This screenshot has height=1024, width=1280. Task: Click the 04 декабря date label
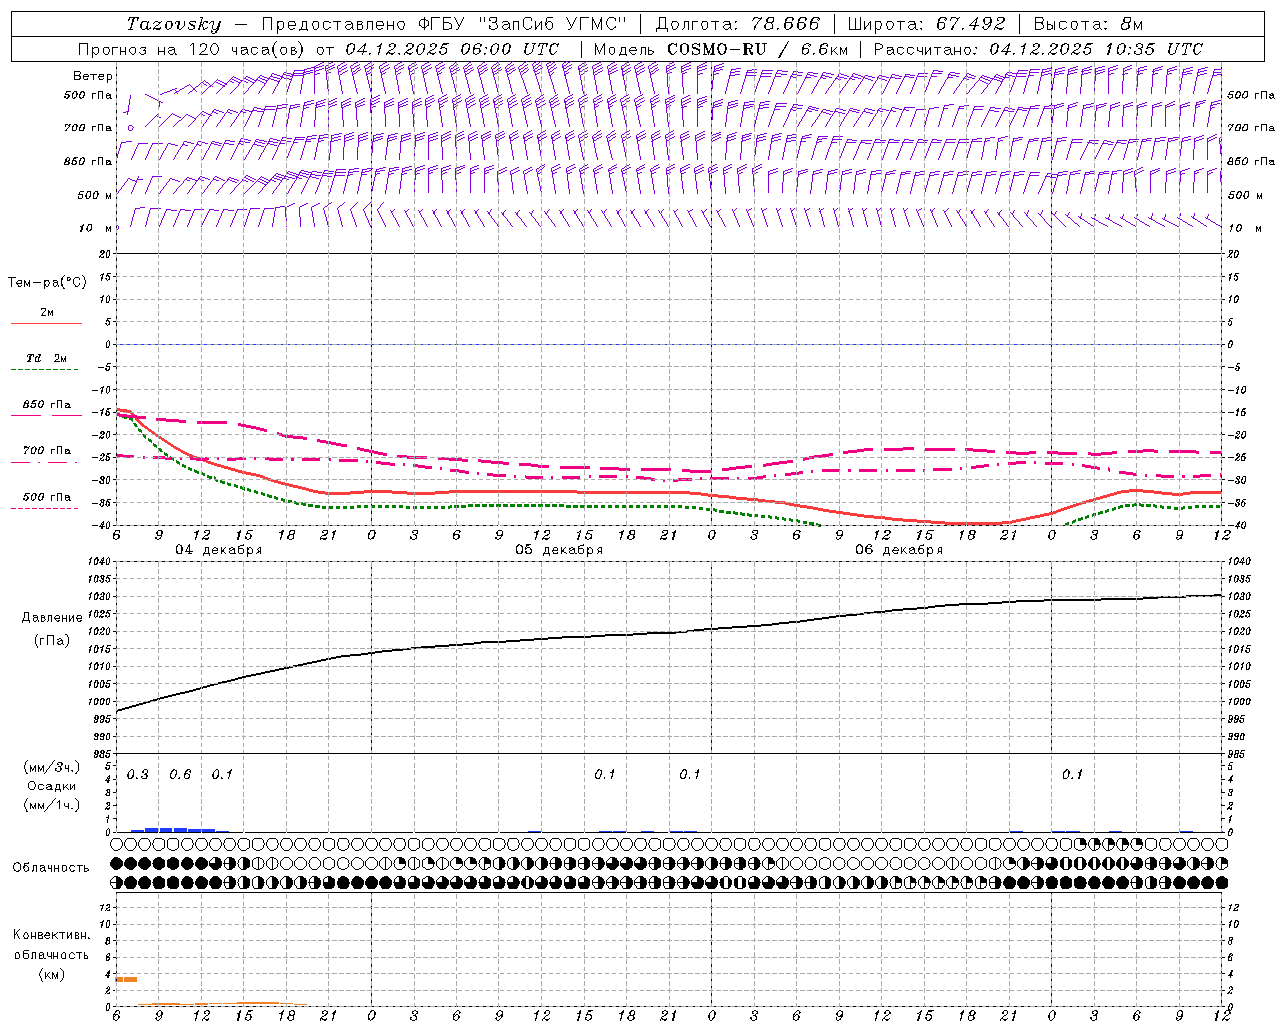pos(219,550)
